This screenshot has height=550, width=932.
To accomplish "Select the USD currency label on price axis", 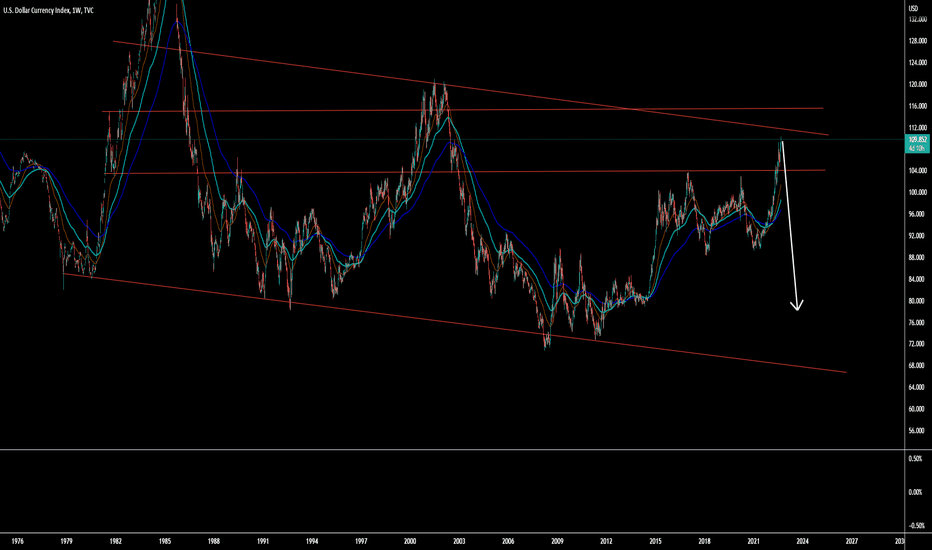I will [x=913, y=8].
